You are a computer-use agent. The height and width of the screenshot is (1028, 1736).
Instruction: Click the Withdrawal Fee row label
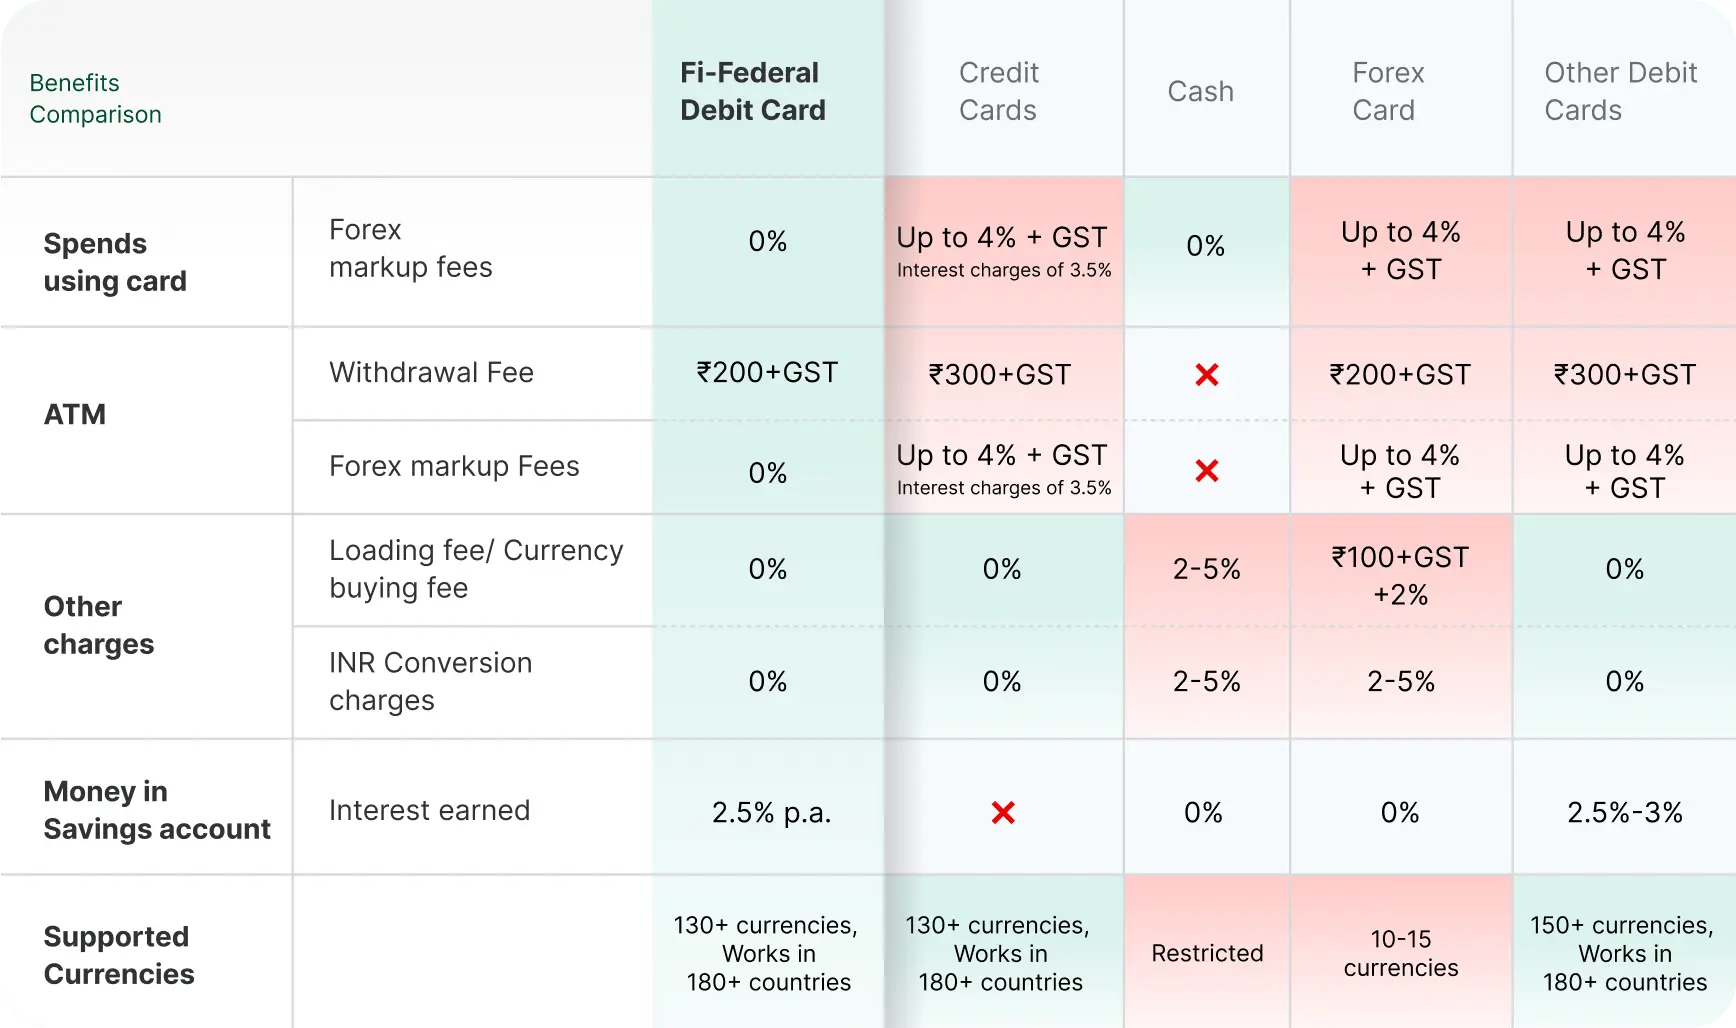[x=431, y=373]
